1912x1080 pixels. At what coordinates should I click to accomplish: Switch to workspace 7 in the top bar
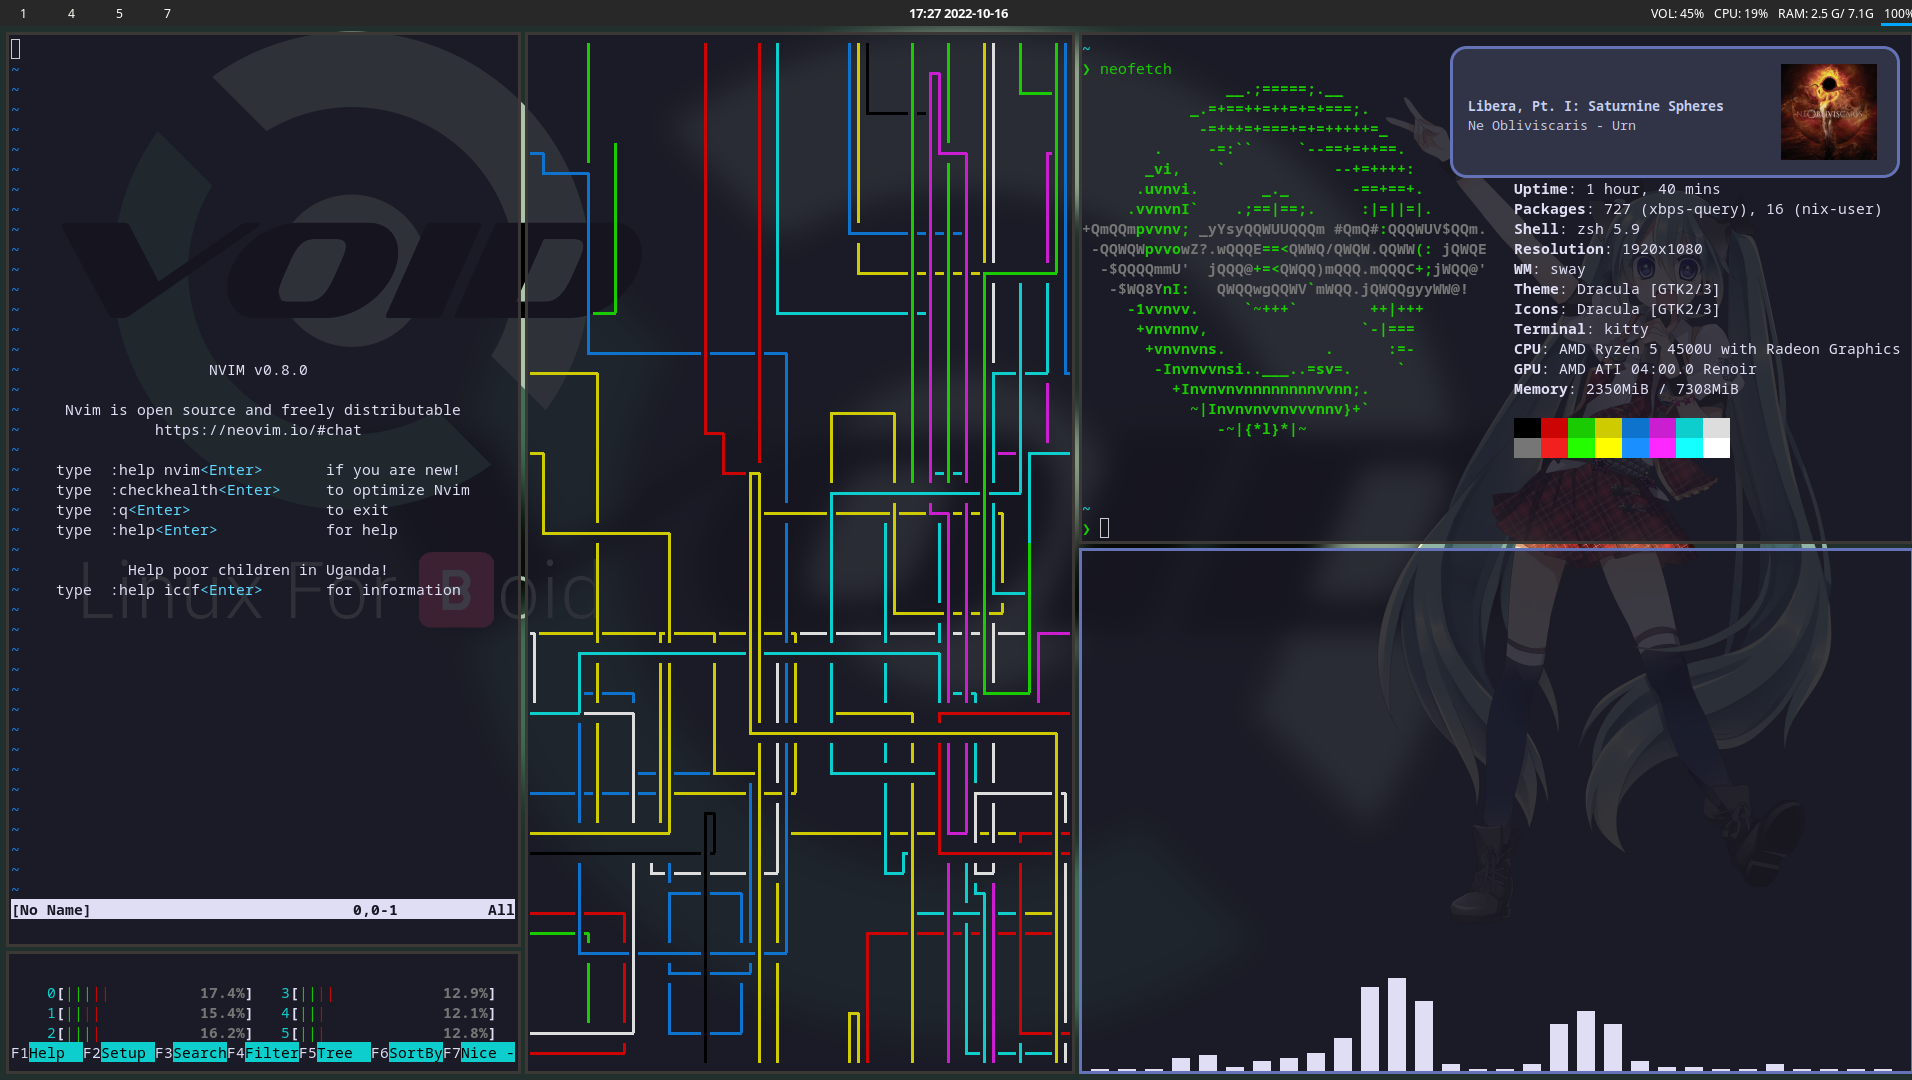167,13
